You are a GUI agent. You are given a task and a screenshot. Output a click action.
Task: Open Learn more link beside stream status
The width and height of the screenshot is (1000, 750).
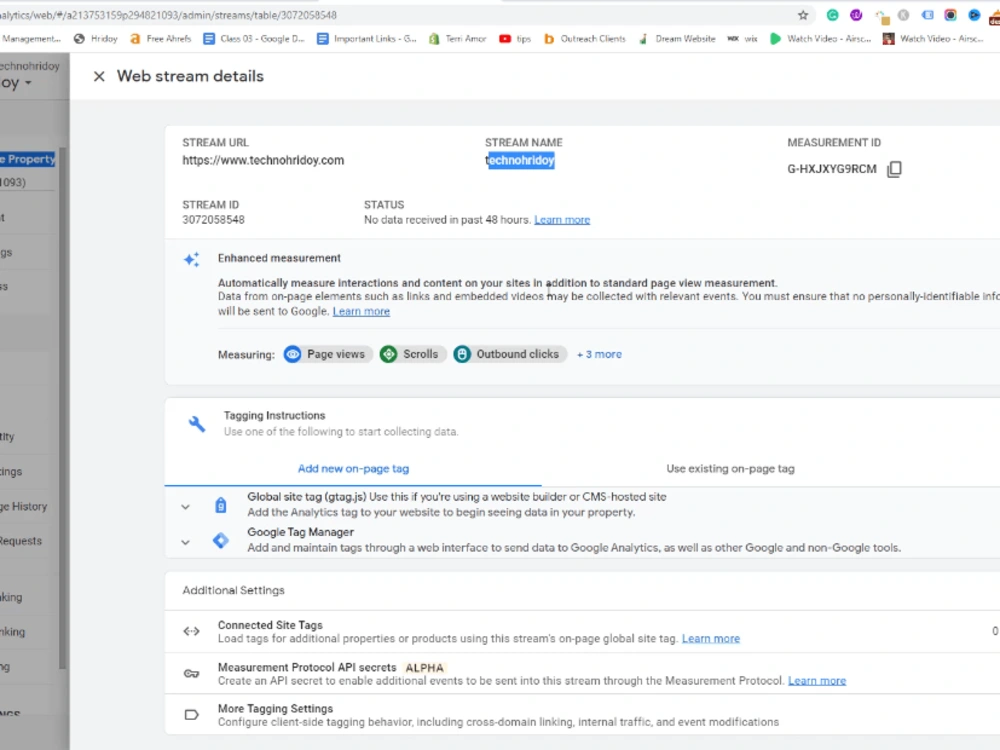pyautogui.click(x=562, y=220)
